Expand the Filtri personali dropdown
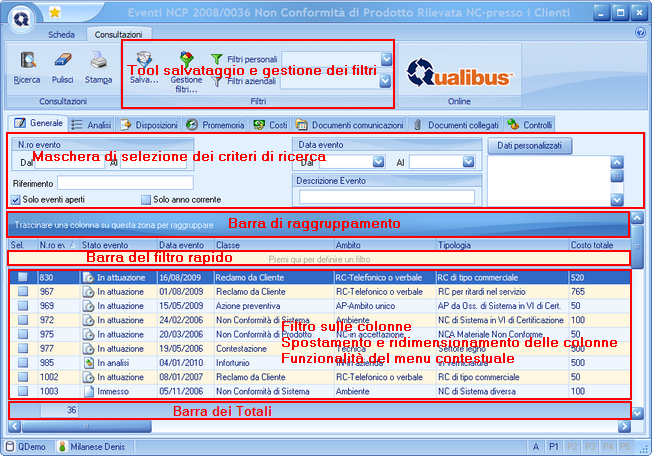Image resolution: width=652 pixels, height=456 pixels. tap(386, 60)
